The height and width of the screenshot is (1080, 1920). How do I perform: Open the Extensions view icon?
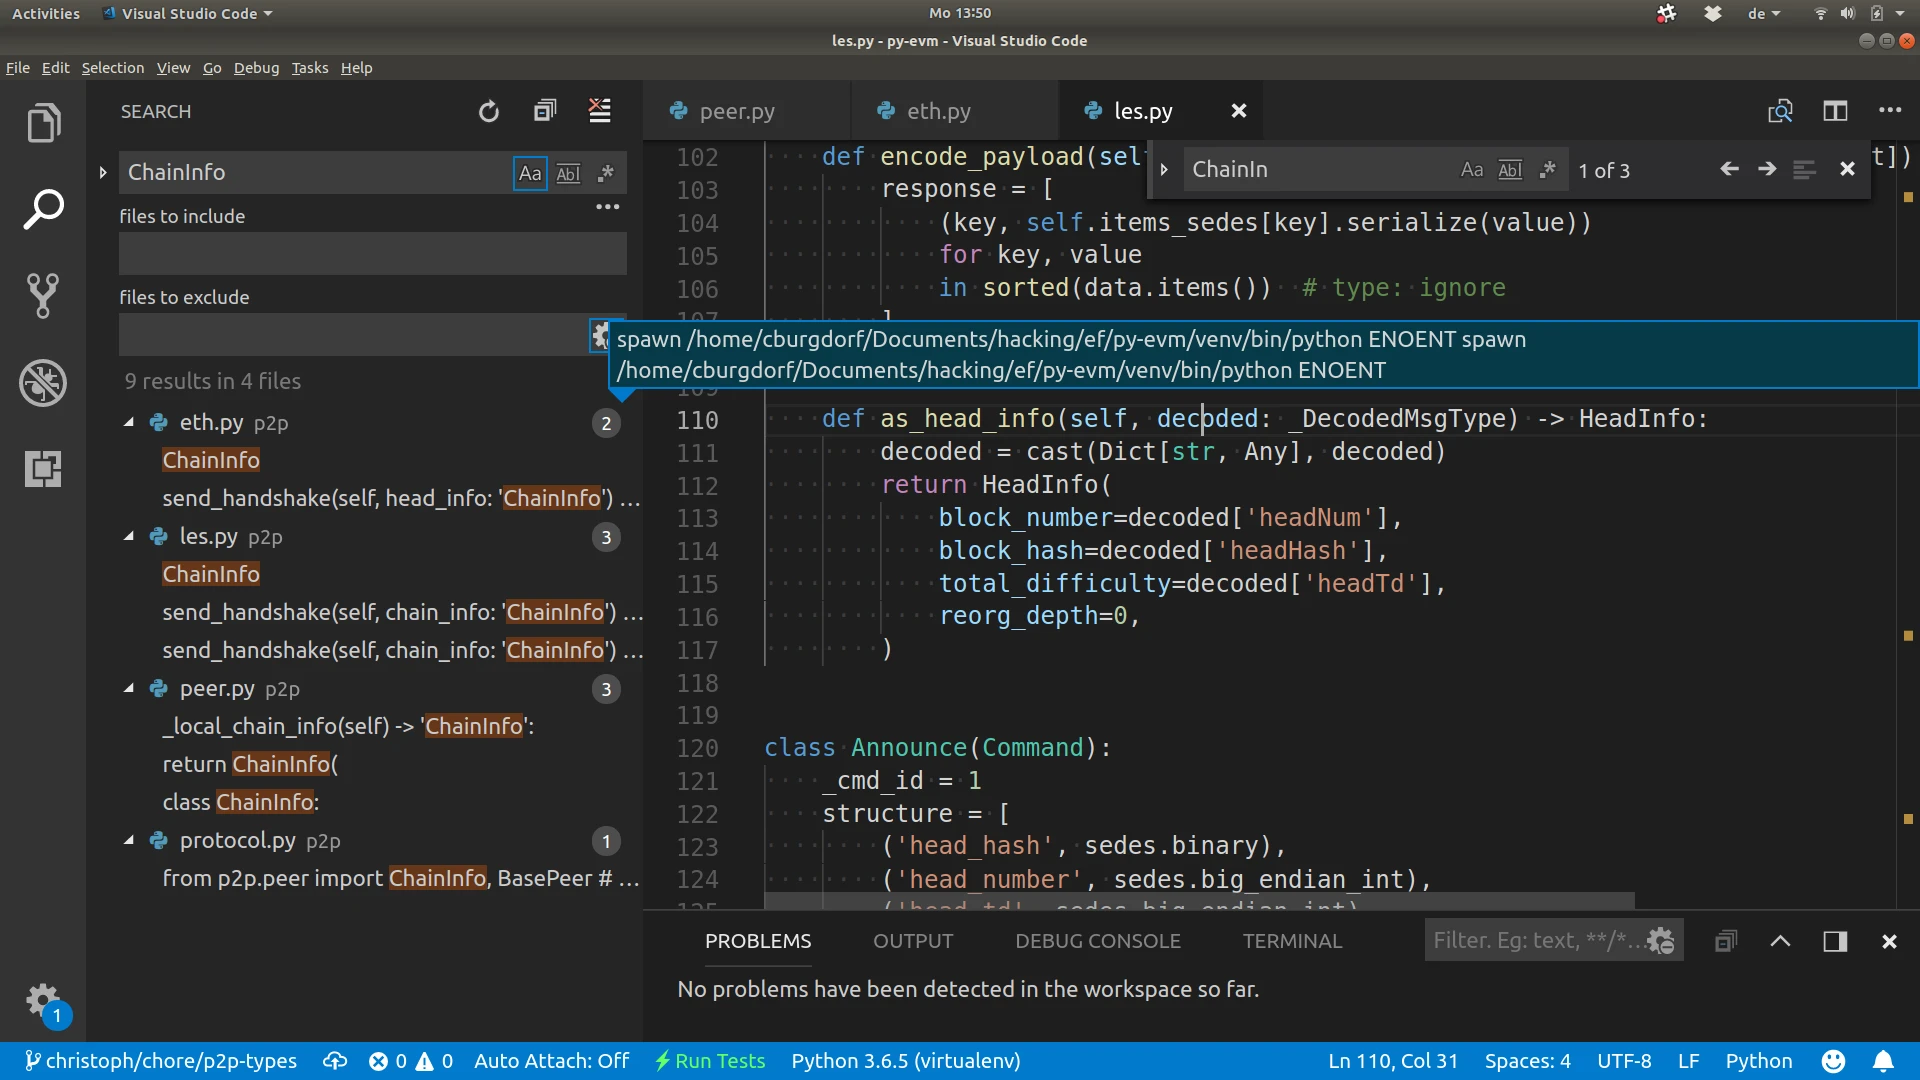coord(44,468)
